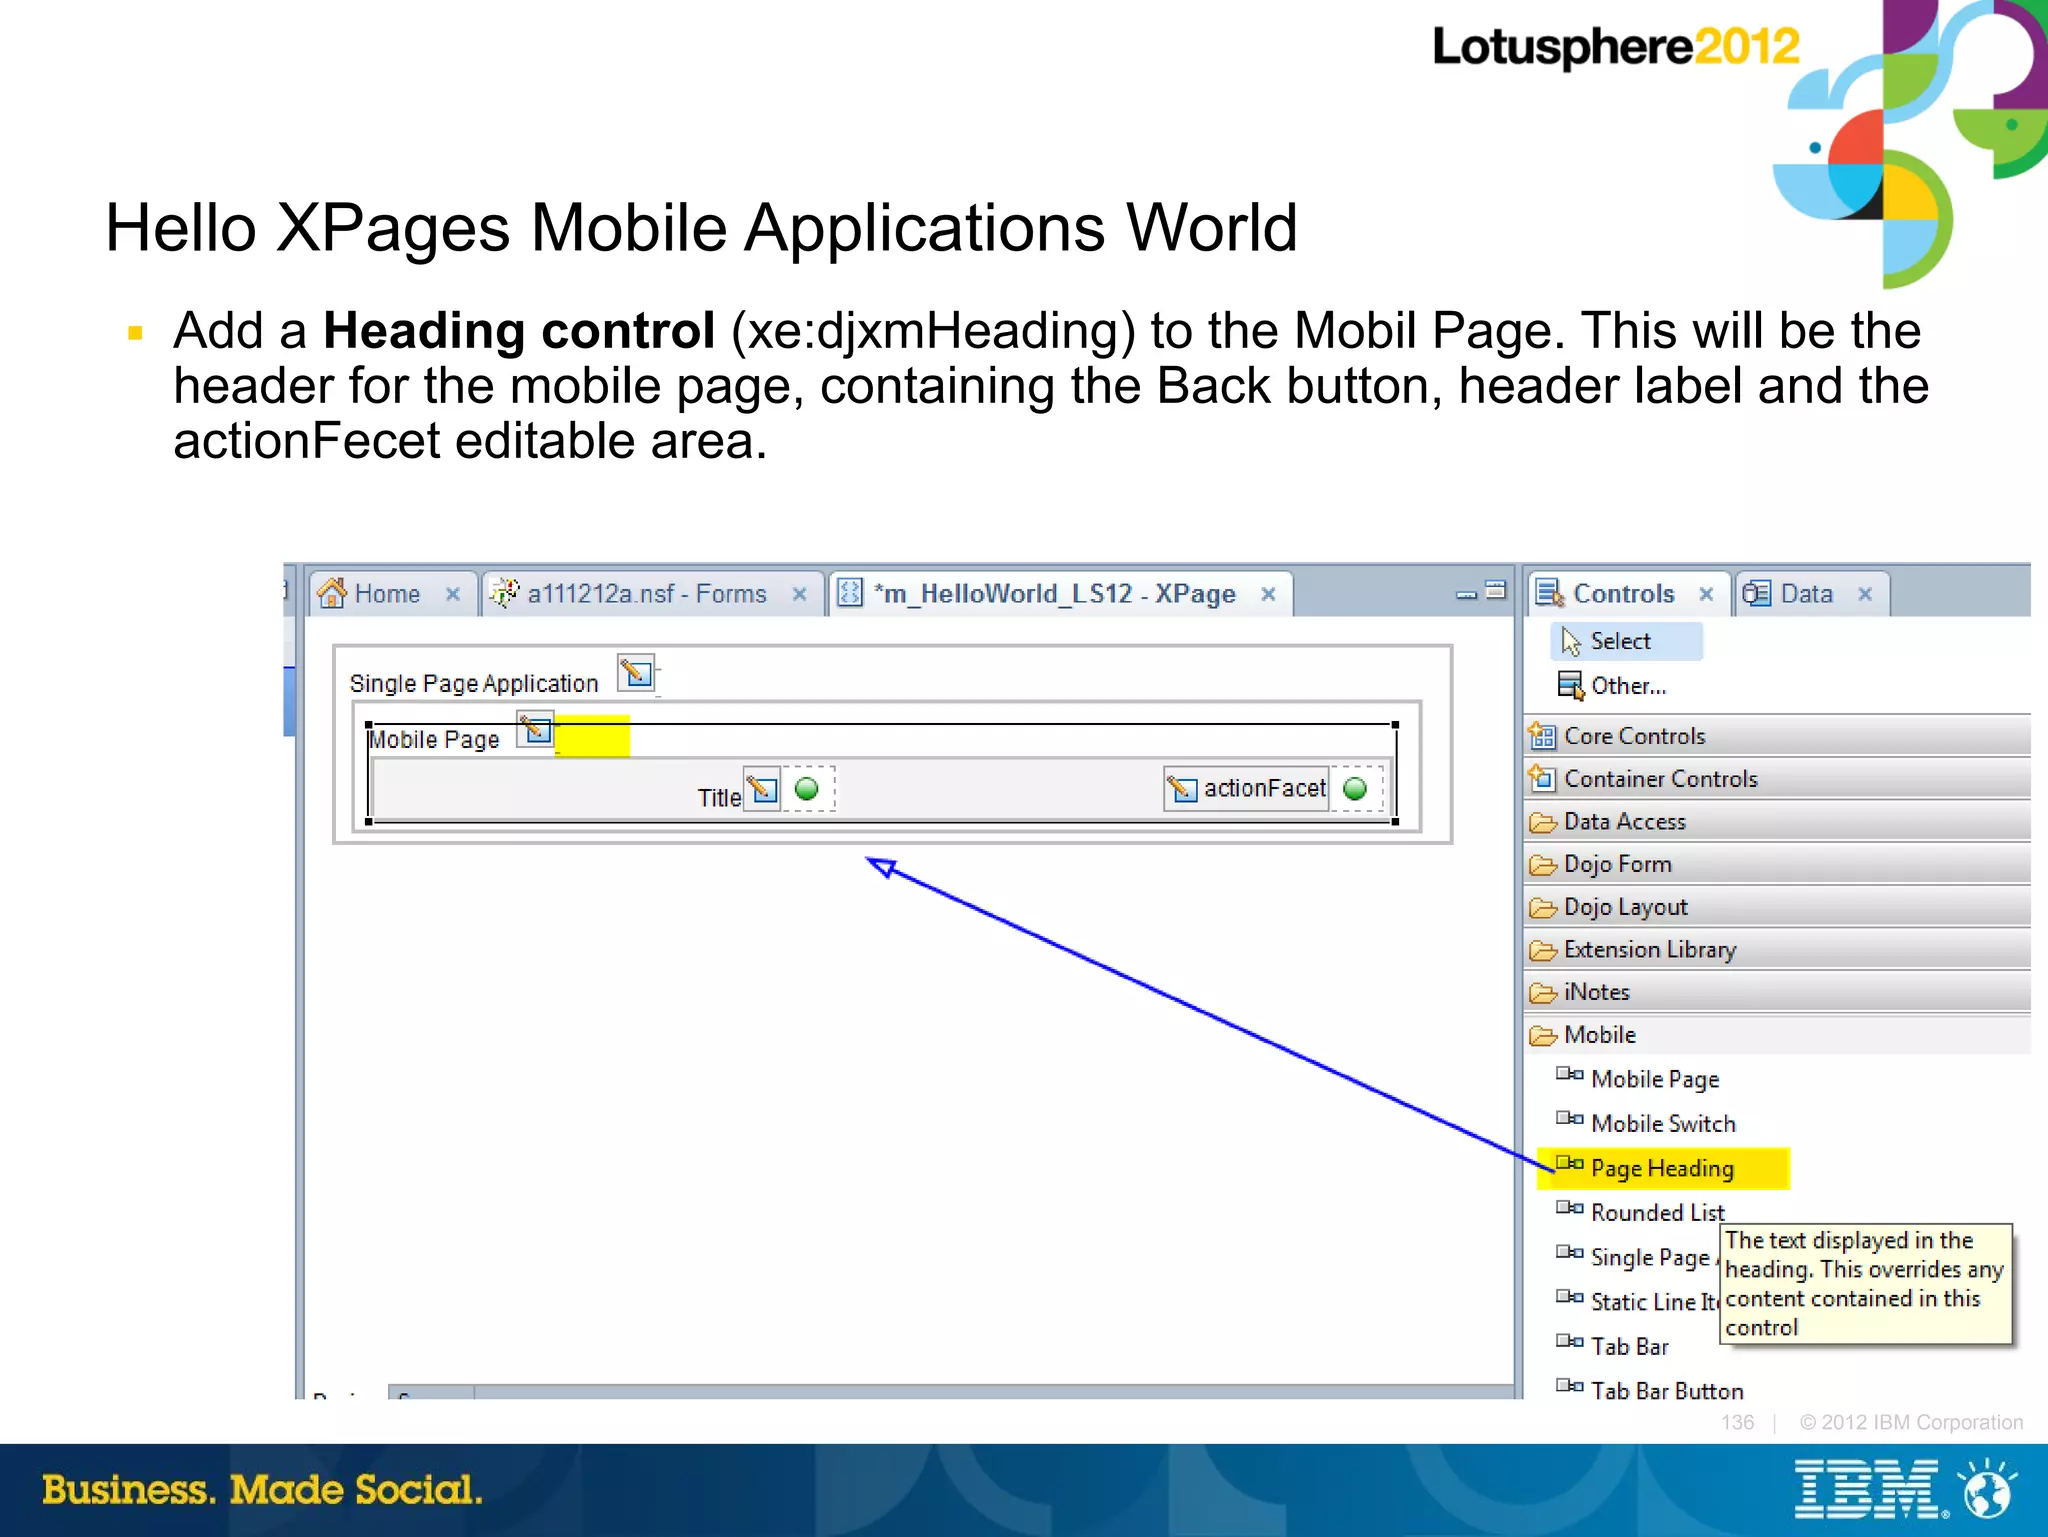The image size is (2048, 1537).
Task: Click the Mobile Switch control icon
Action: (1569, 1118)
